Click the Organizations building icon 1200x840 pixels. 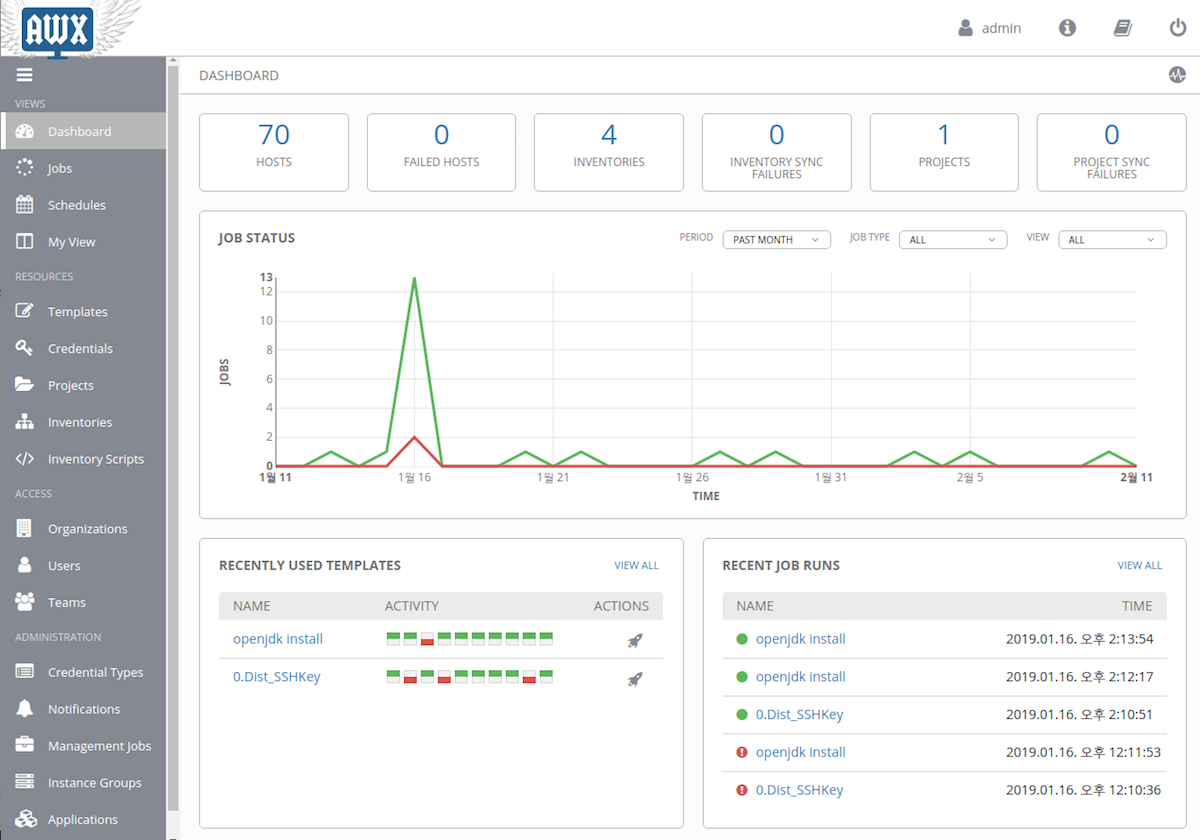point(26,528)
